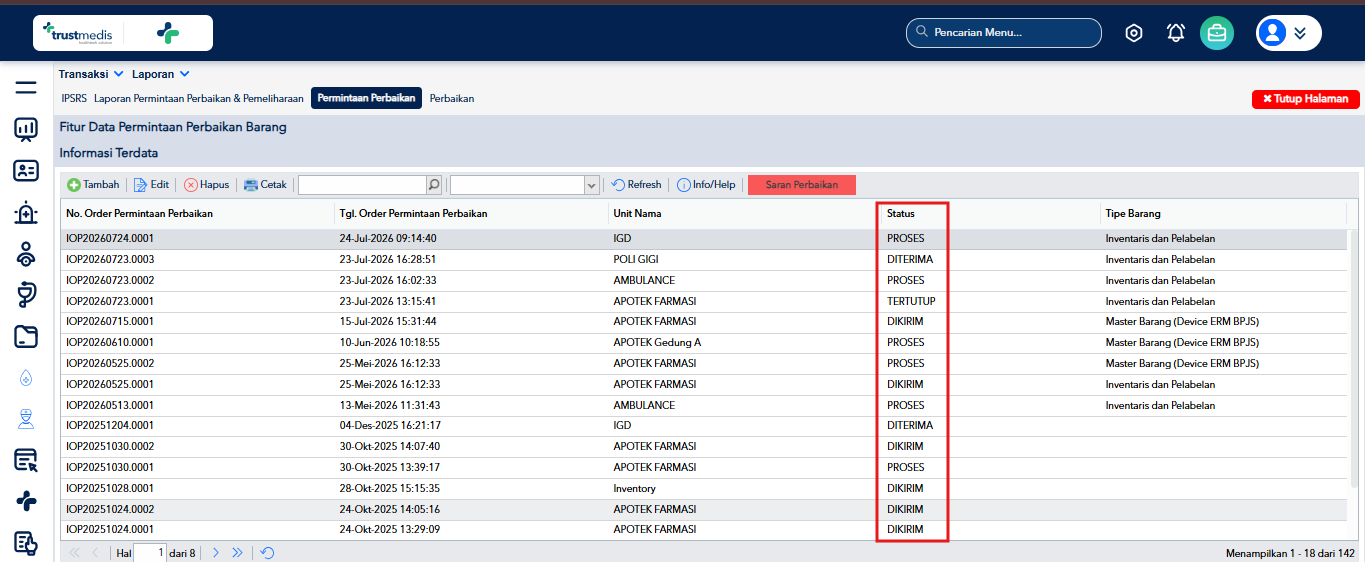Click the Pencarian Menu search field
Image resolution: width=1365 pixels, height=562 pixels.
coord(1004,33)
